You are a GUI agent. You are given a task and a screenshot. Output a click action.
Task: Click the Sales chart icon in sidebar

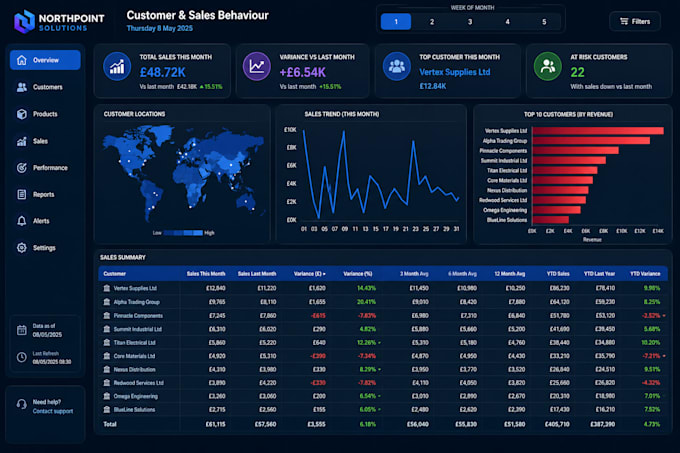coord(22,141)
